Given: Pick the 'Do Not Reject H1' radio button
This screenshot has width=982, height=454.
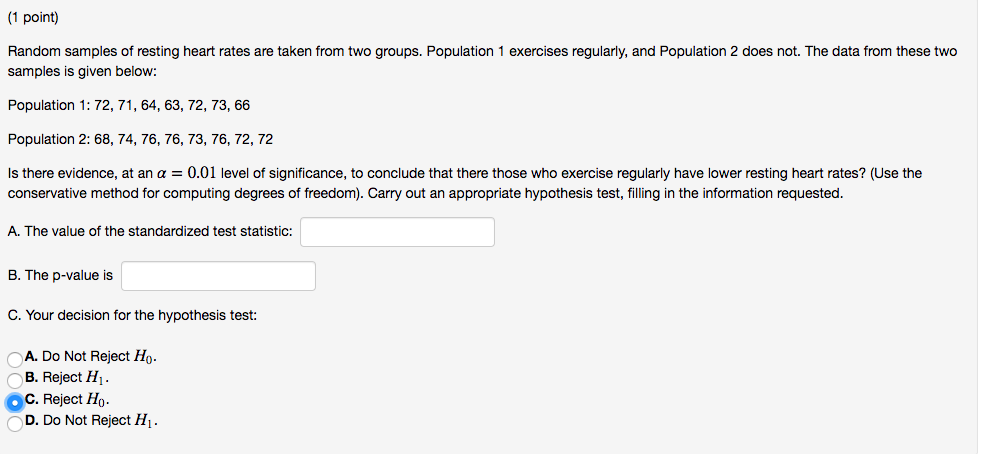Looking at the screenshot, I should coord(14,422).
